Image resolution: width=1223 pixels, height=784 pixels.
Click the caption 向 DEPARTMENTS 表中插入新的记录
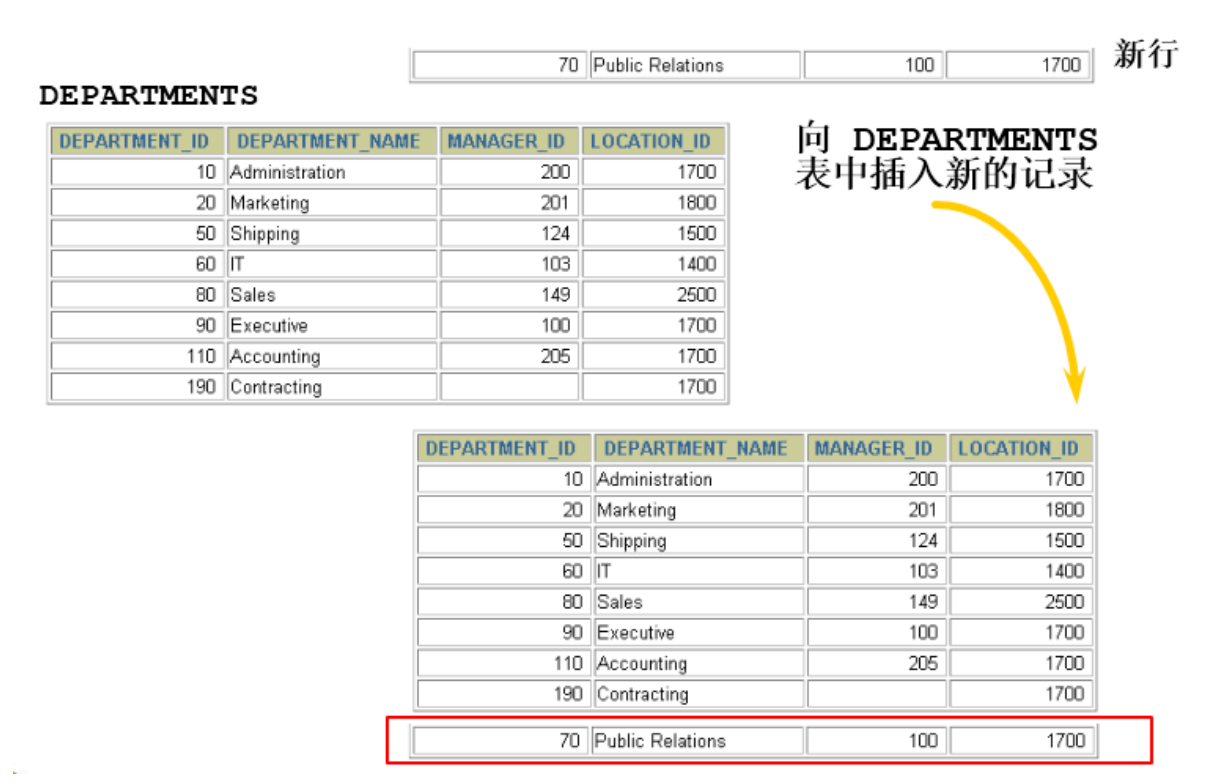pyautogui.click(x=946, y=157)
